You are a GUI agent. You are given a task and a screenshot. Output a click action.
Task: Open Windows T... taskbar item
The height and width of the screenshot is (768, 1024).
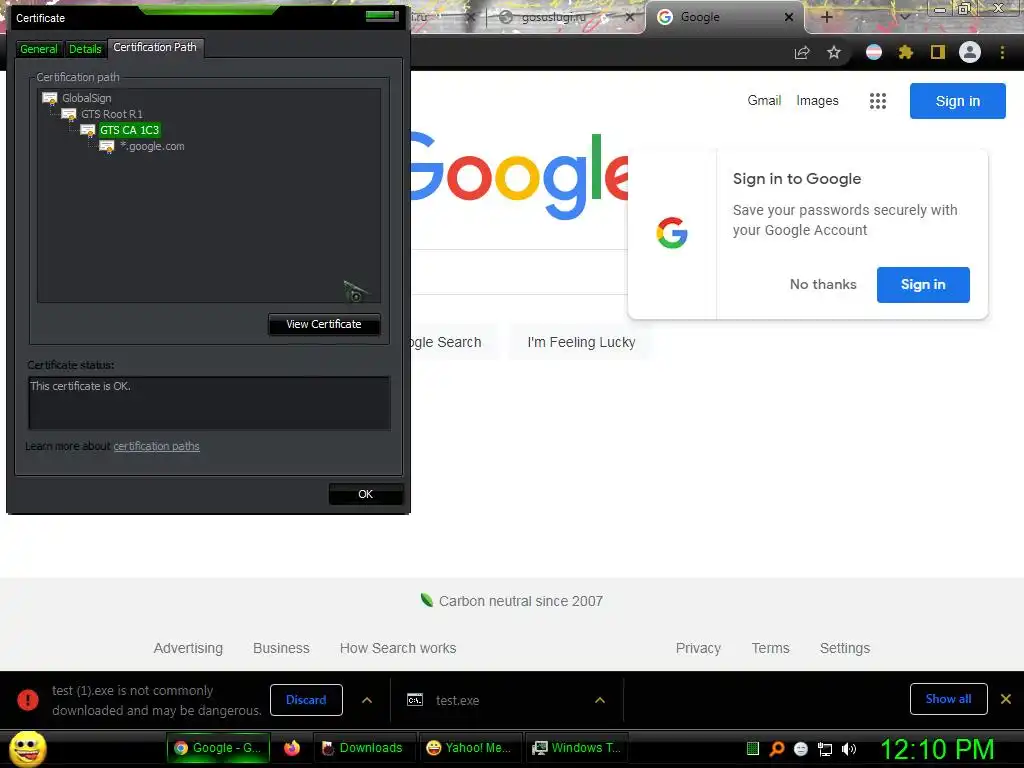(577, 748)
